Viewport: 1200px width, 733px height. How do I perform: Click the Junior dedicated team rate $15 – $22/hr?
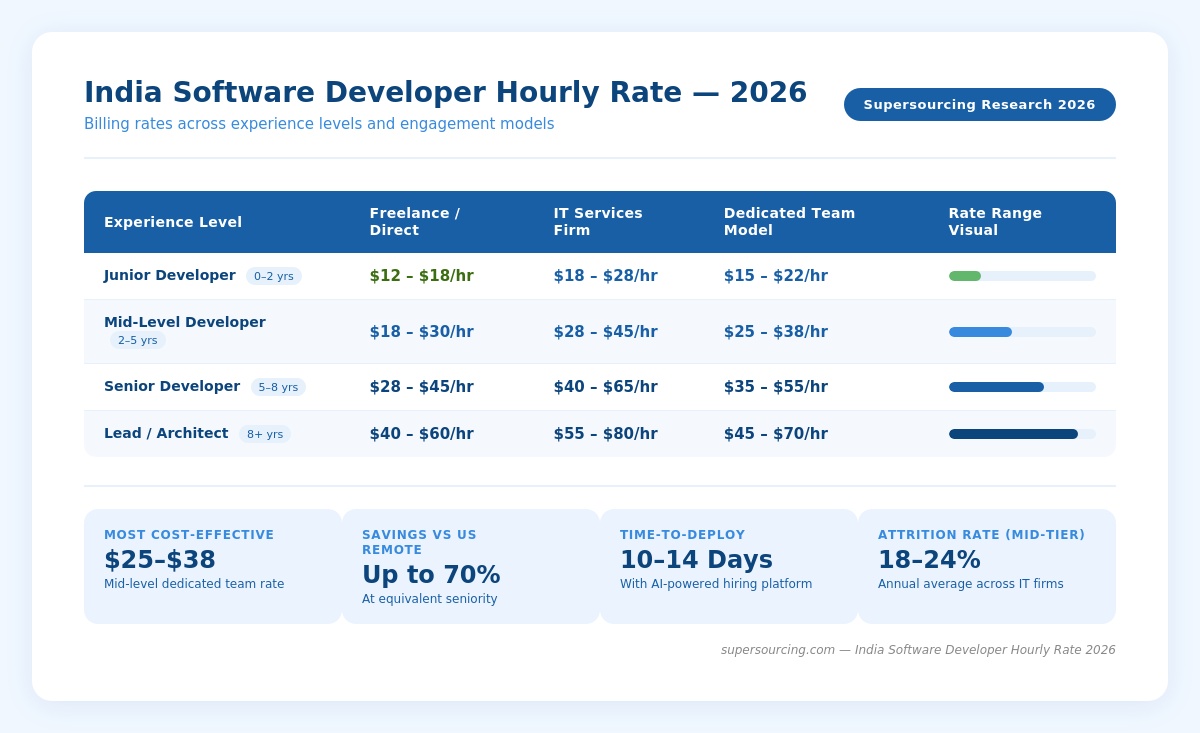coord(776,276)
